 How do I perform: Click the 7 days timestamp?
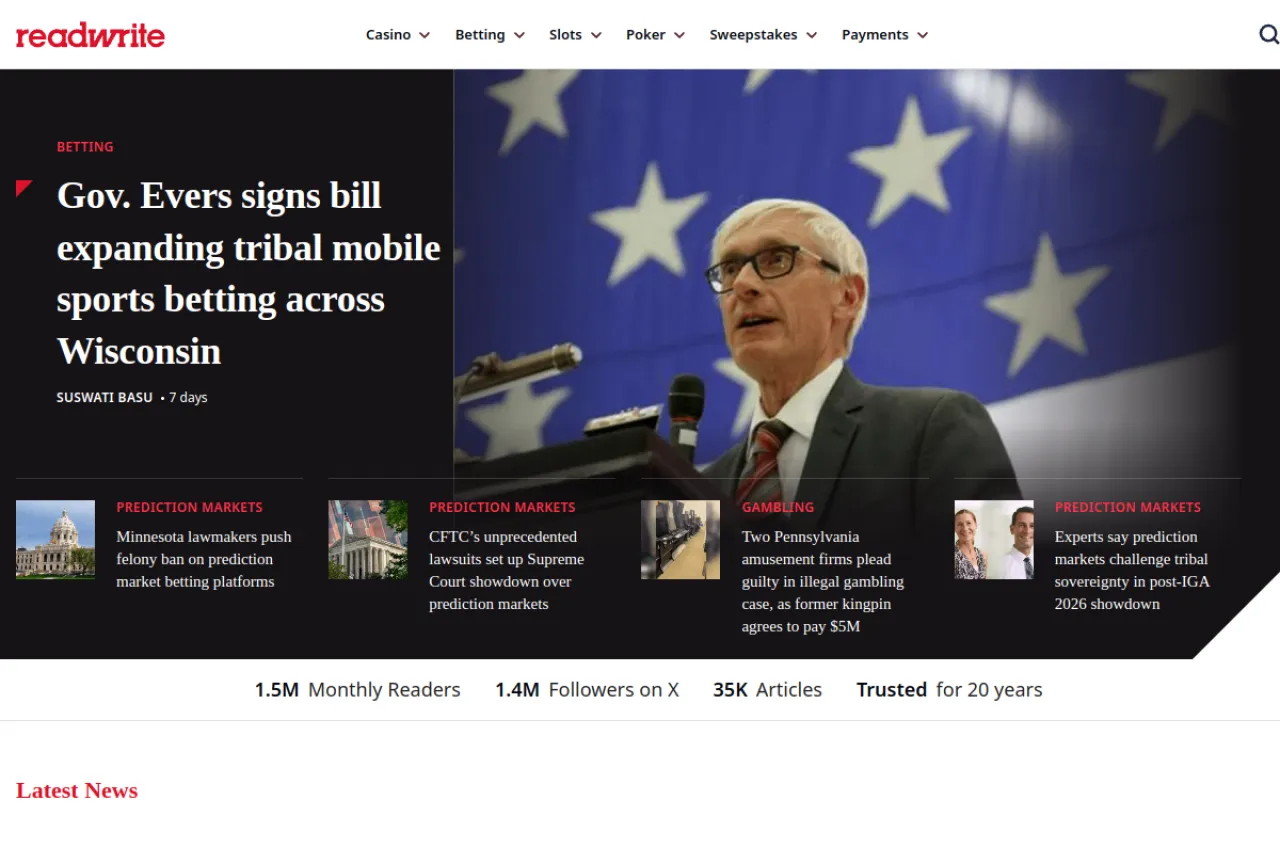coord(188,398)
